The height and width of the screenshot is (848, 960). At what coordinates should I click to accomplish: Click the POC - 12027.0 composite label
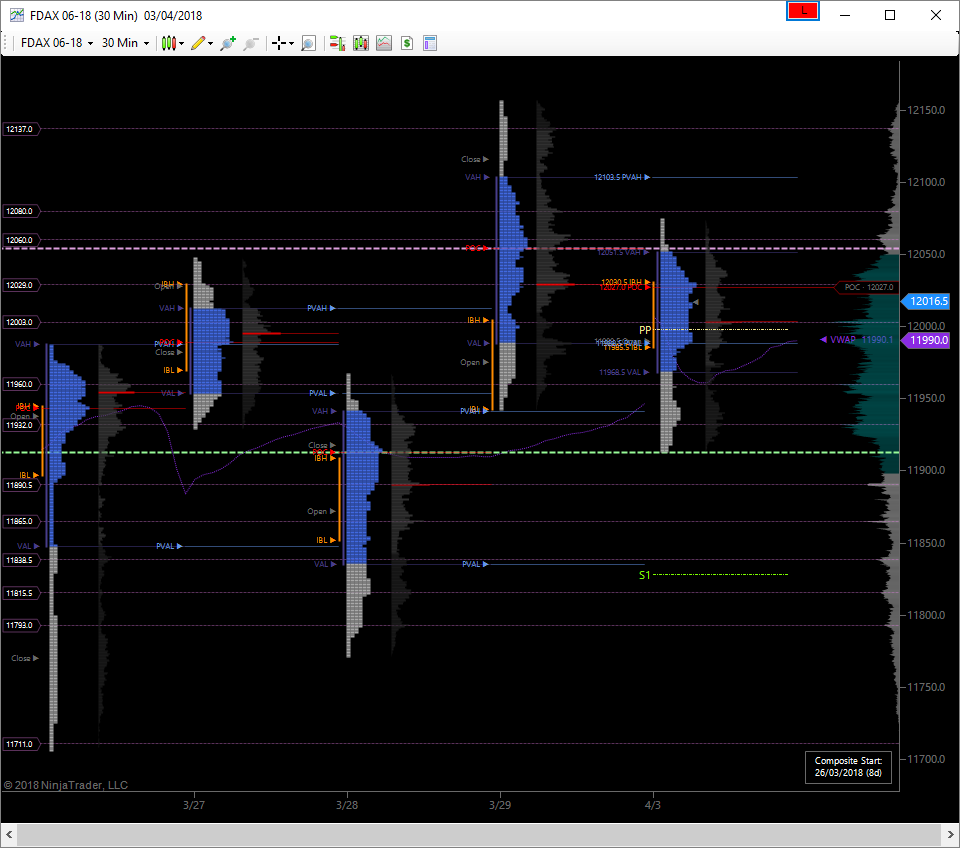coord(866,287)
